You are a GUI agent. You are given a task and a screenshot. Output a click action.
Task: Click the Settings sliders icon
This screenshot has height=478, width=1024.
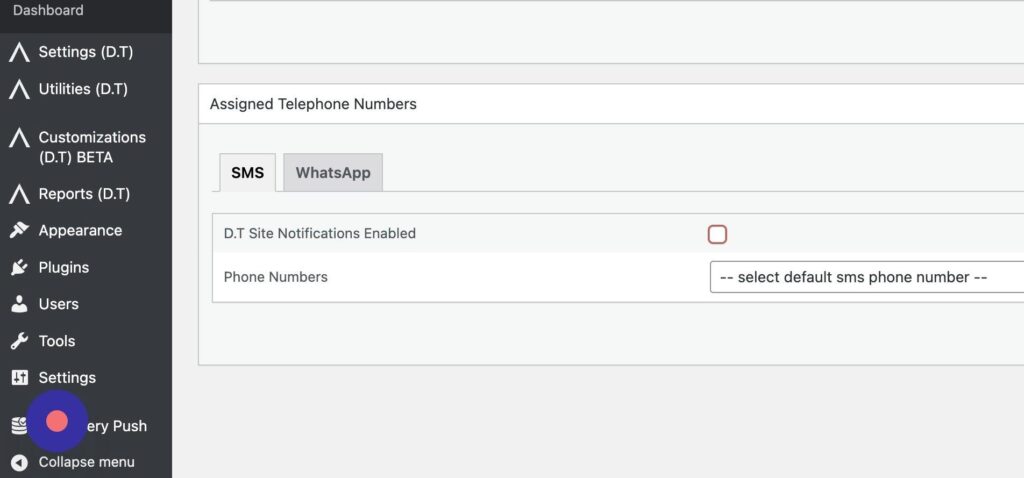pos(19,378)
